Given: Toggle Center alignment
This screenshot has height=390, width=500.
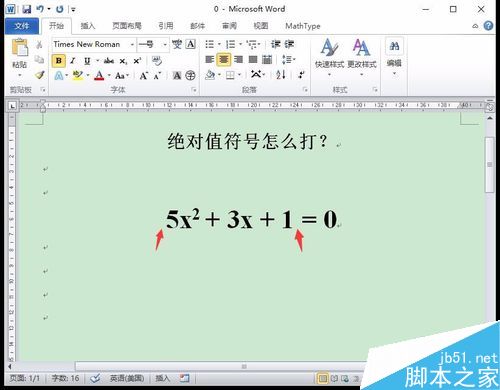Looking at the screenshot, I should 224,60.
